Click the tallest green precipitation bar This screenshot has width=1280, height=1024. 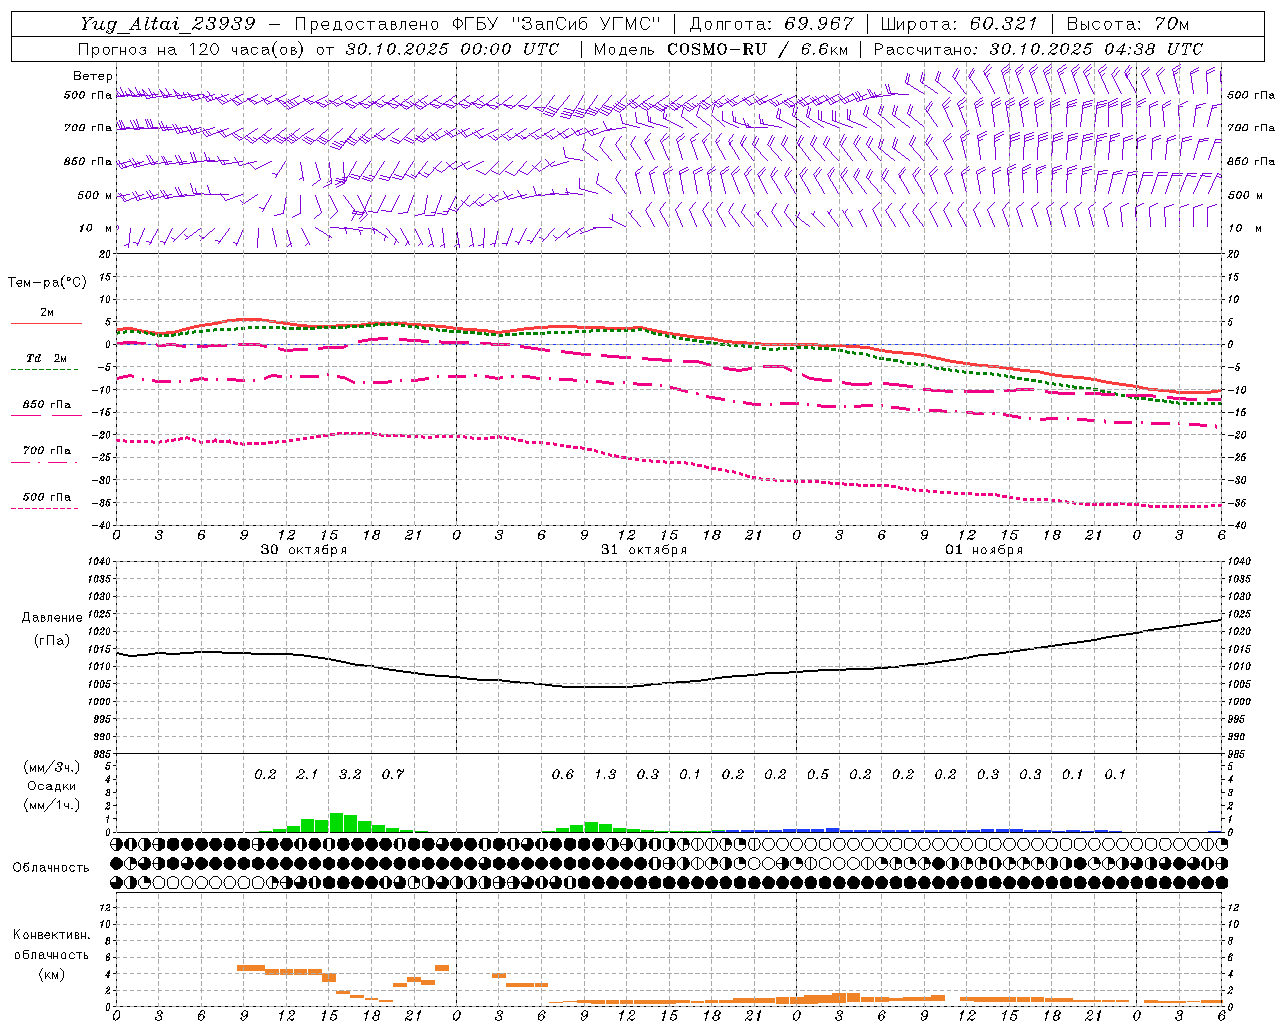tap(336, 822)
